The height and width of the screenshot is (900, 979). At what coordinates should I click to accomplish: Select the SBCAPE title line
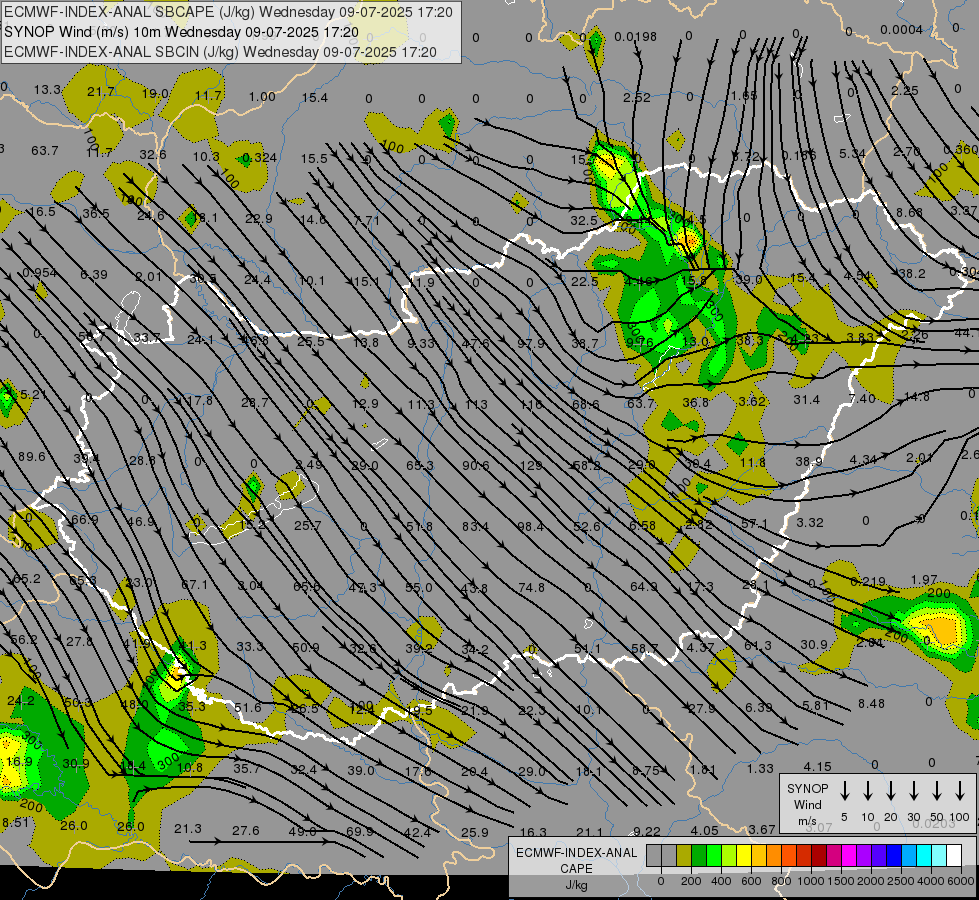tap(228, 12)
